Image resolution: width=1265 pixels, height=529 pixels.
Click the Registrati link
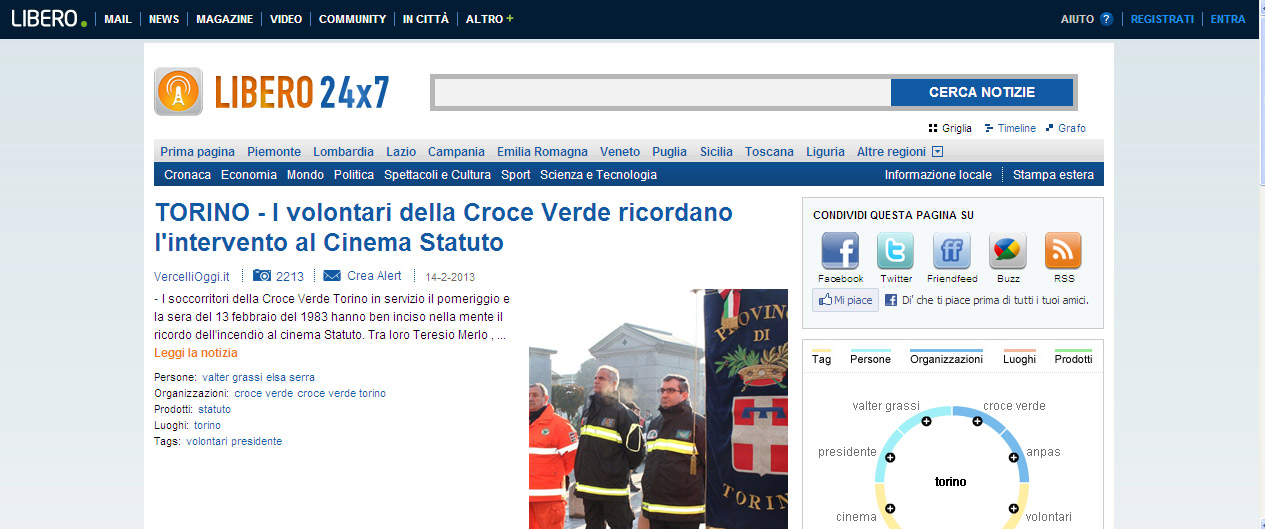coord(1162,19)
